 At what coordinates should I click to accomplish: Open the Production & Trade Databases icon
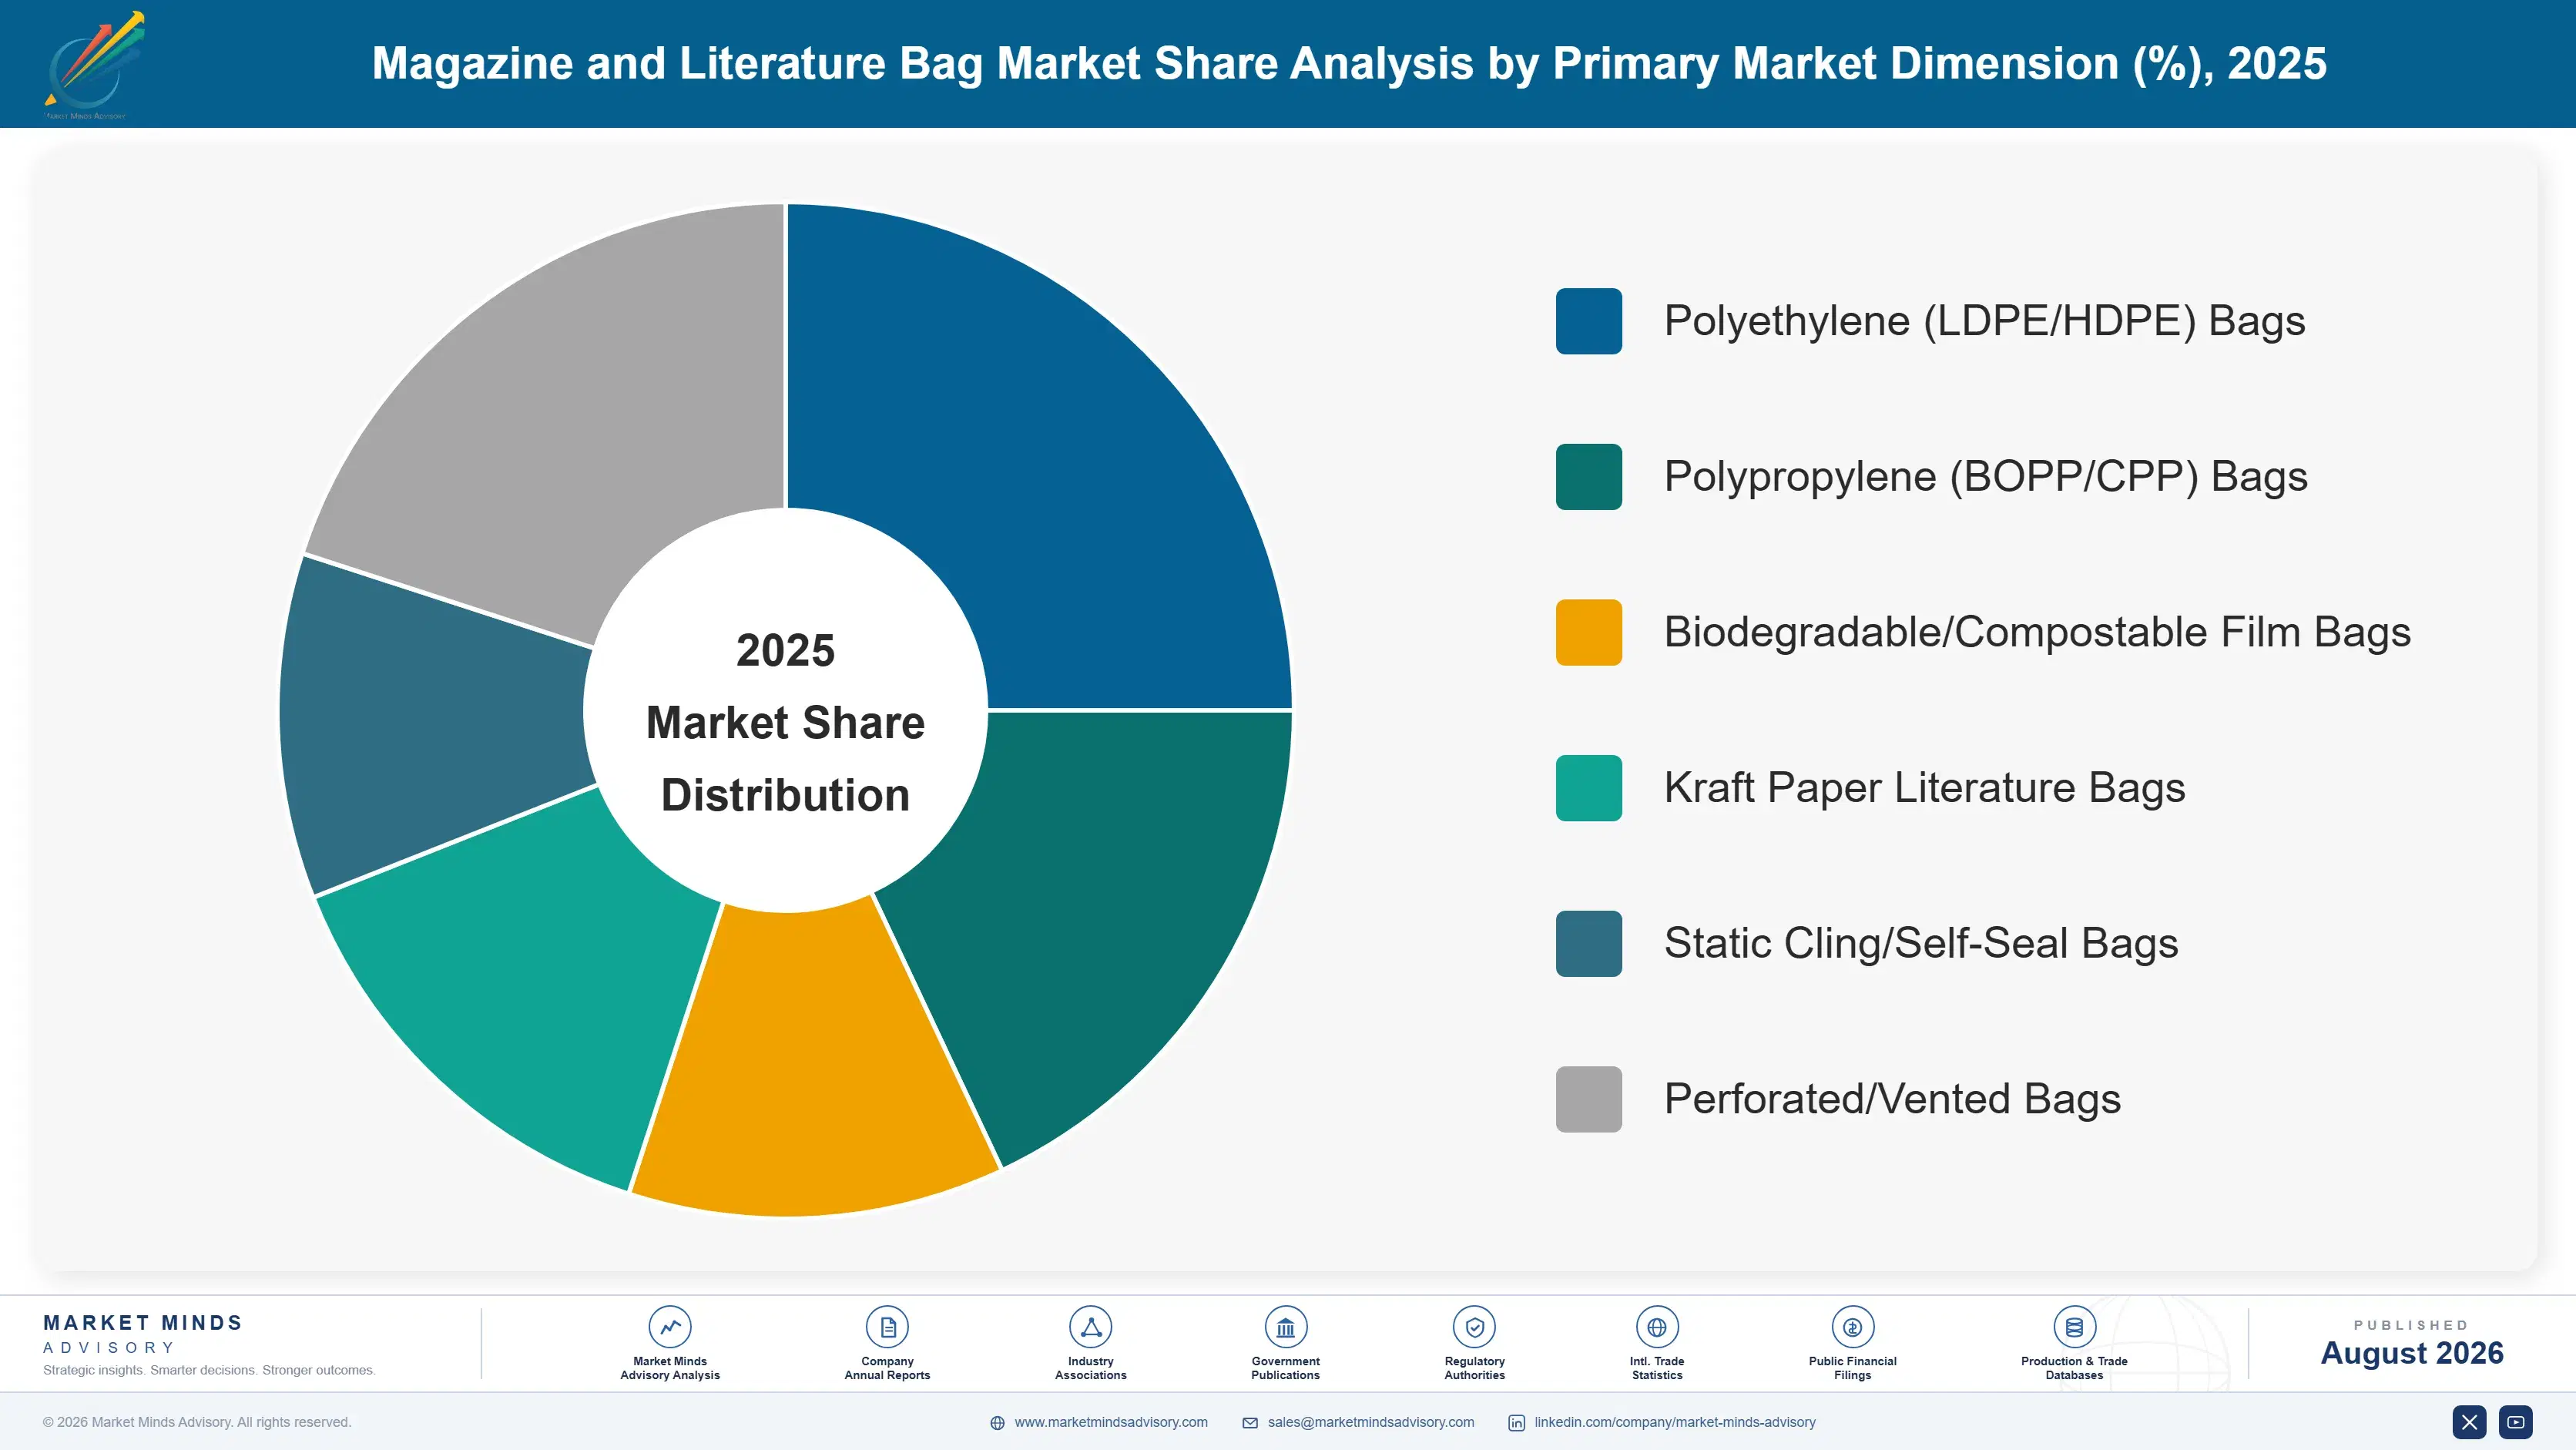click(2074, 1327)
